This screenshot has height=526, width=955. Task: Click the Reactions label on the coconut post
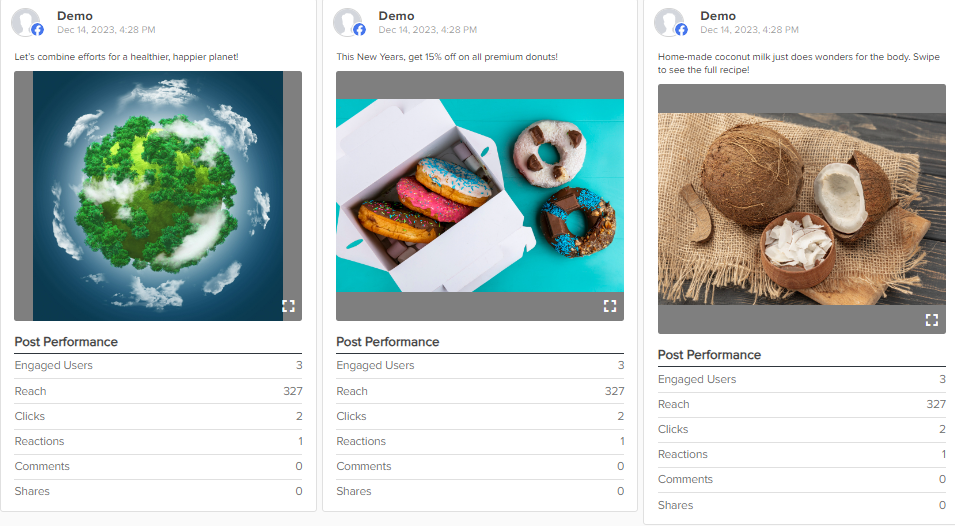coord(683,454)
